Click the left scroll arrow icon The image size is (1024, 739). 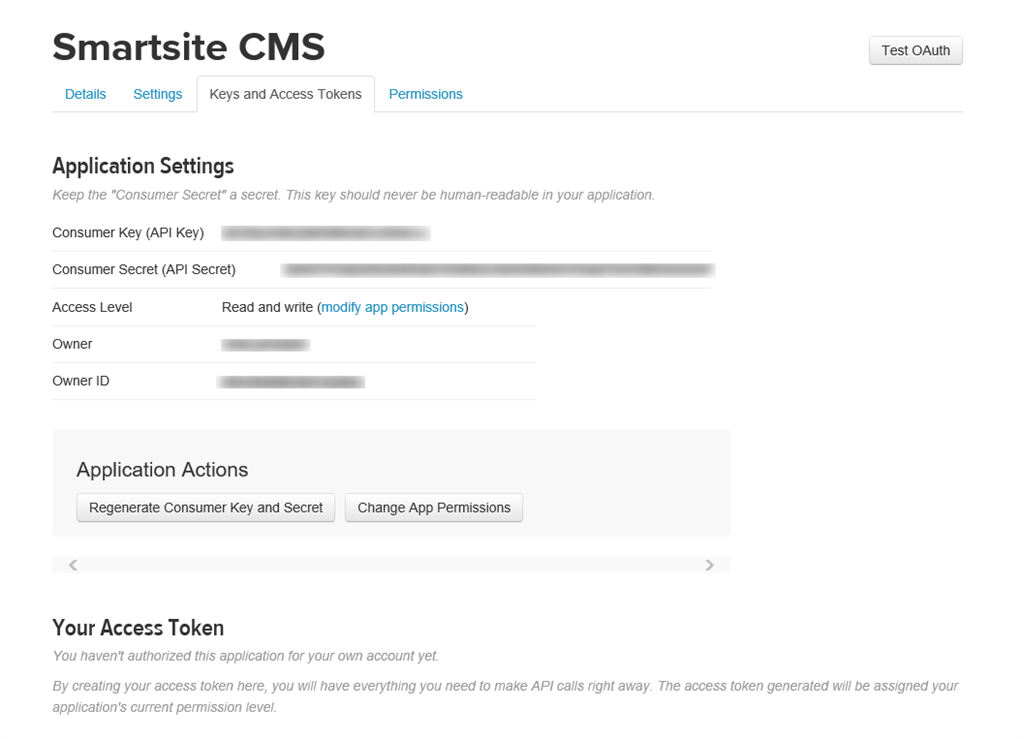click(73, 565)
